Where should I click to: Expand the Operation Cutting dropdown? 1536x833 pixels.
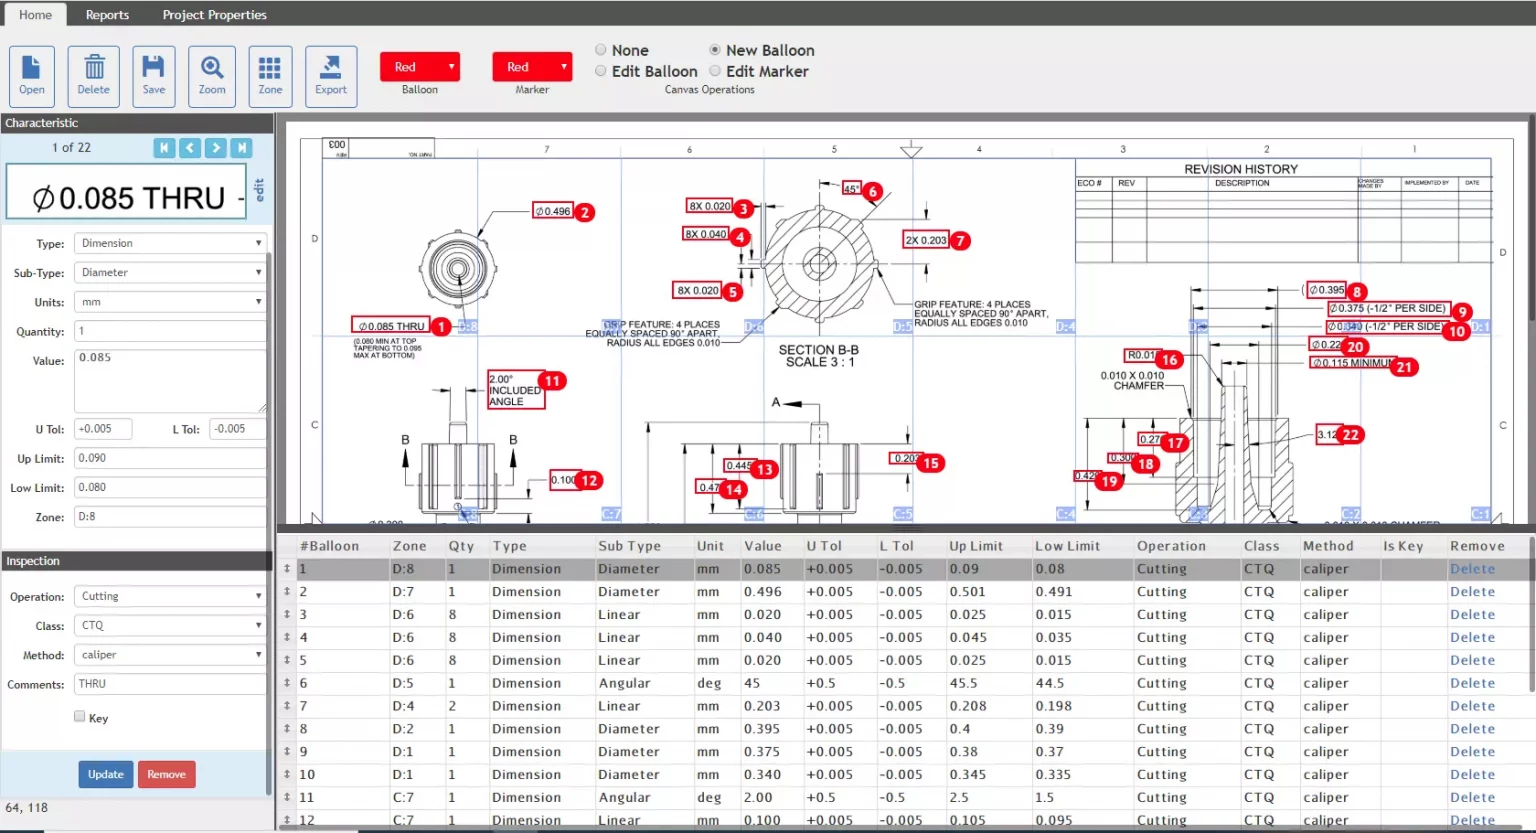coord(170,596)
